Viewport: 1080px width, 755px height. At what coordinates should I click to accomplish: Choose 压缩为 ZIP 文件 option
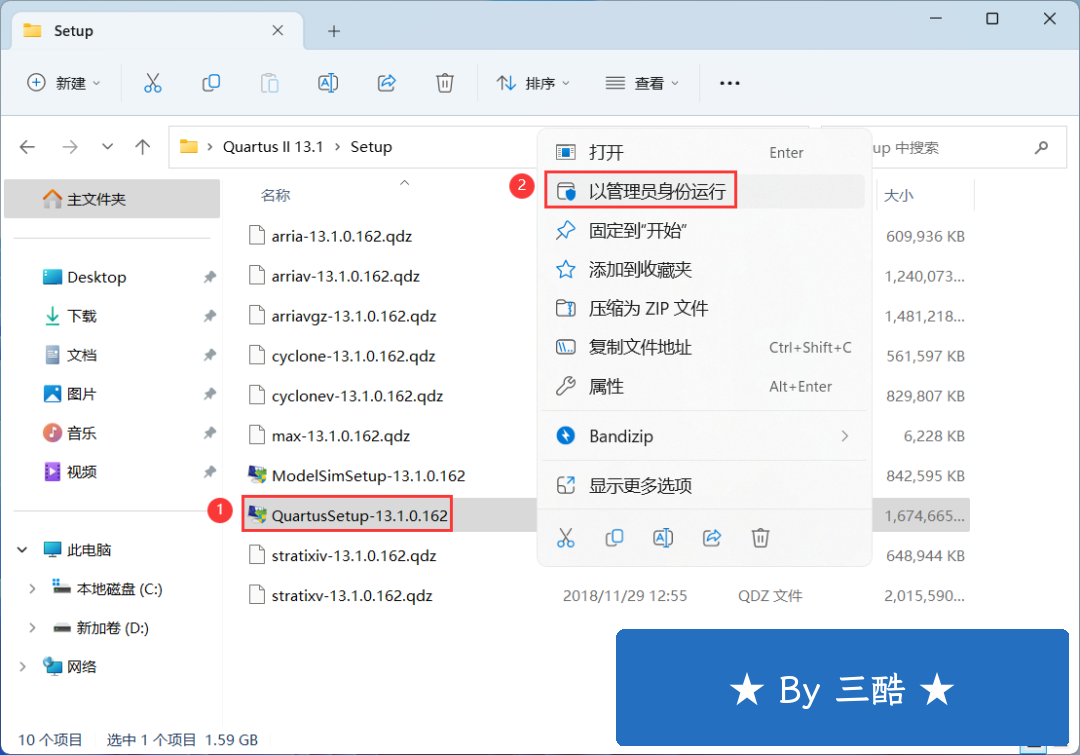648,309
